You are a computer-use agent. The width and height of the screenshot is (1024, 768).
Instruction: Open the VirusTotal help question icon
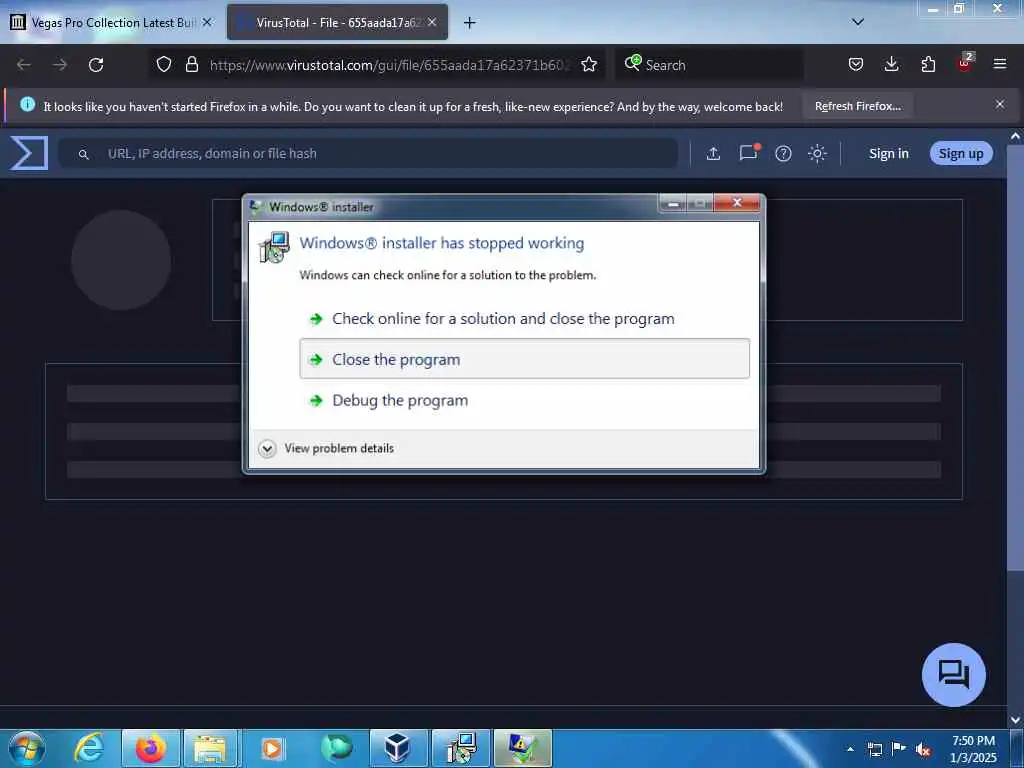(x=783, y=153)
